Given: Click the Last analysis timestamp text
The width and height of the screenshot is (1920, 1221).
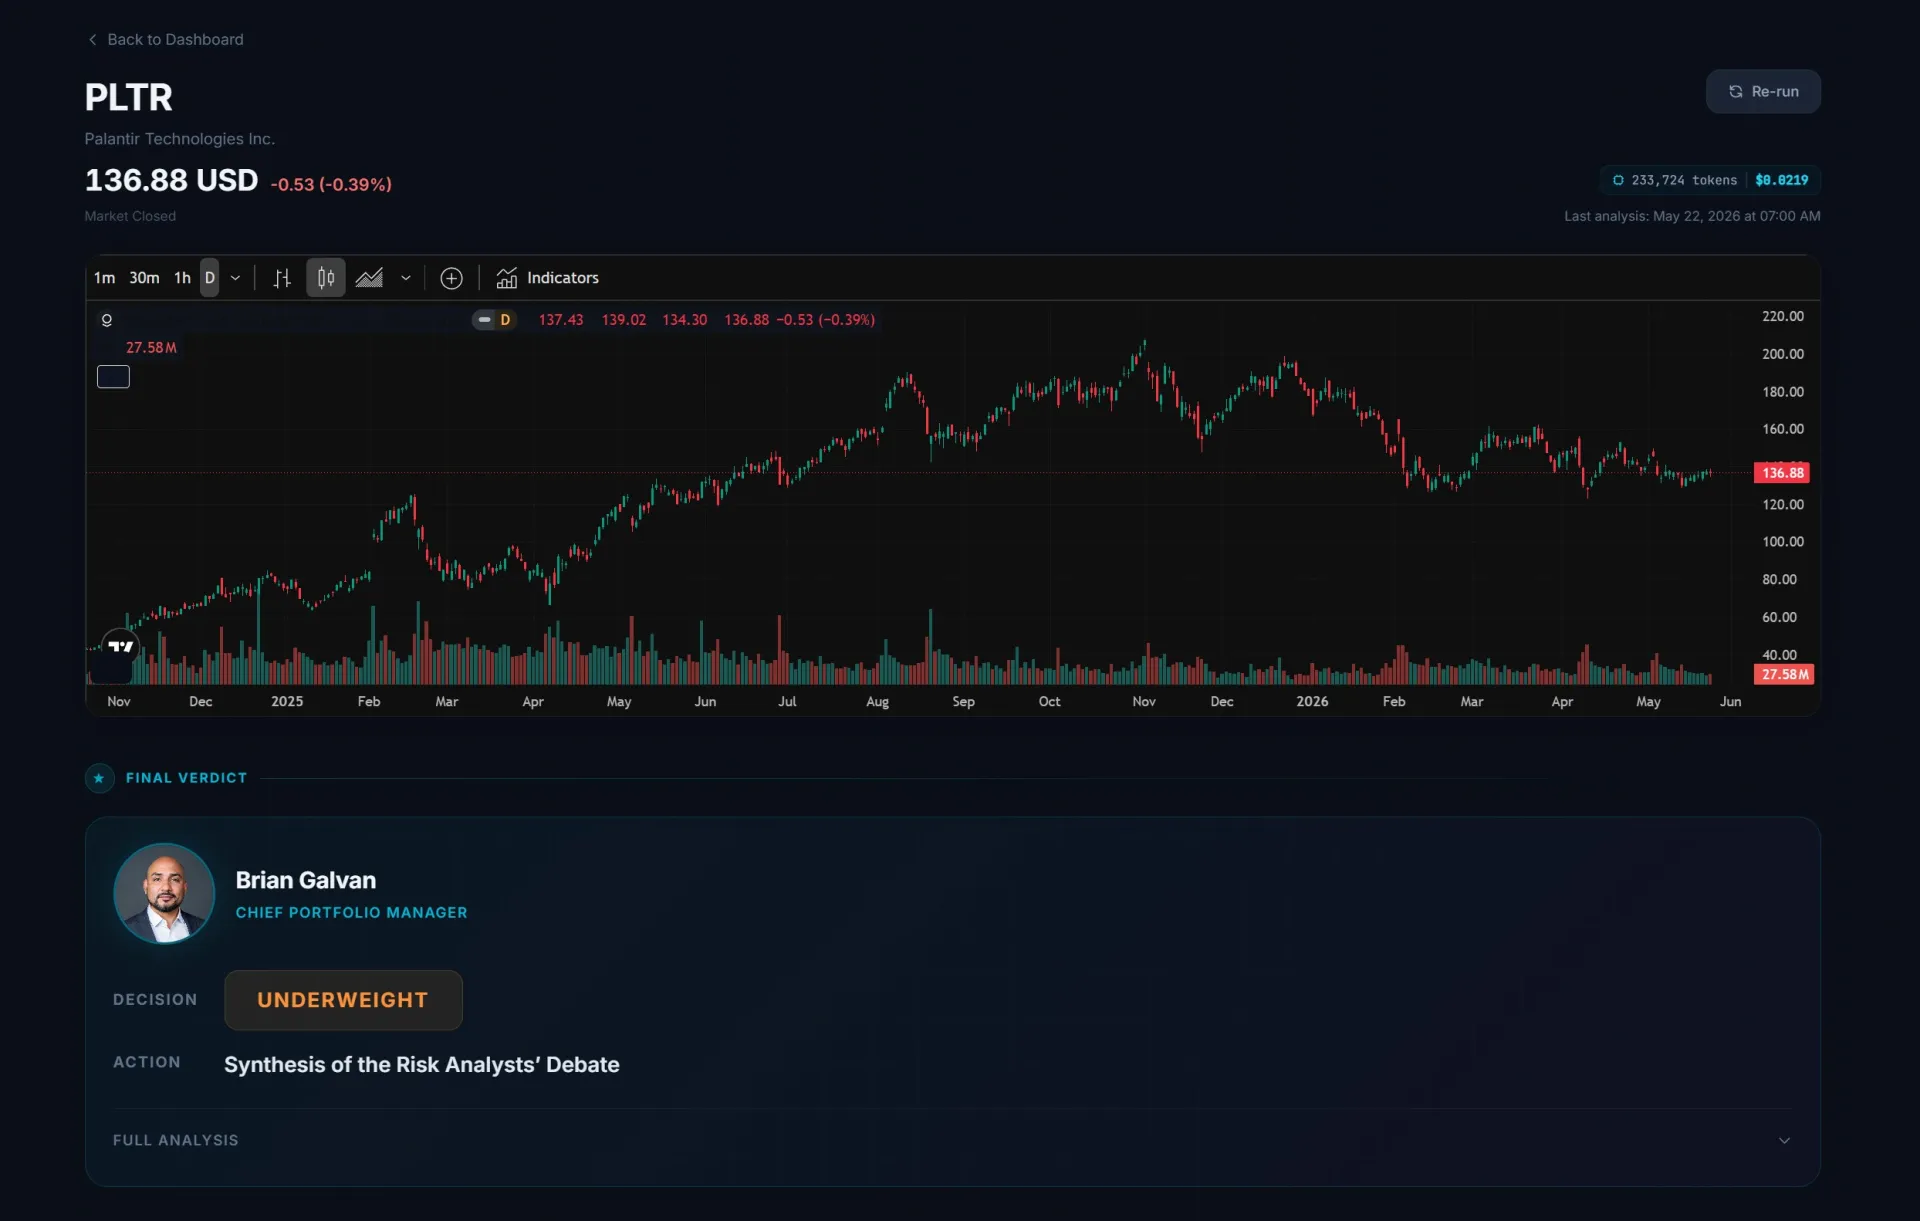Looking at the screenshot, I should point(1692,216).
